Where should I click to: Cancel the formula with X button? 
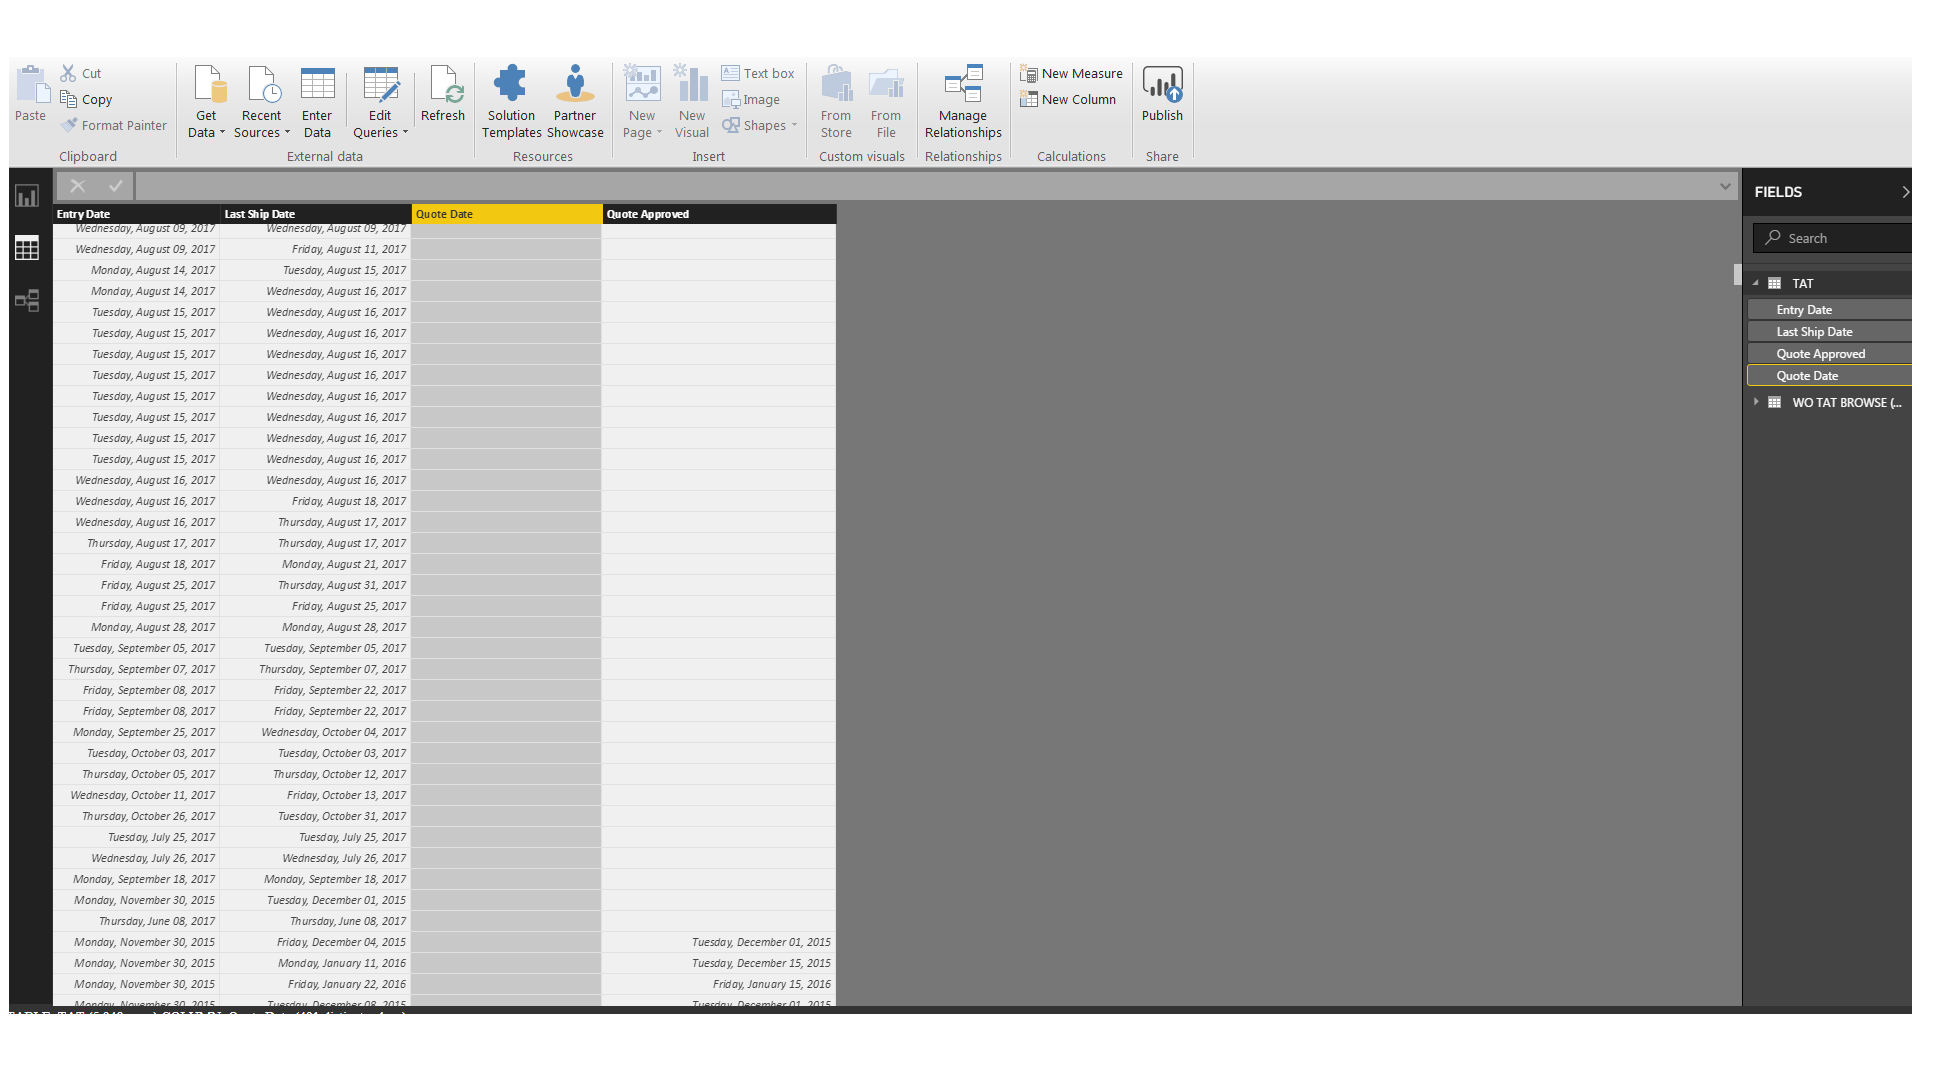pos(77,186)
